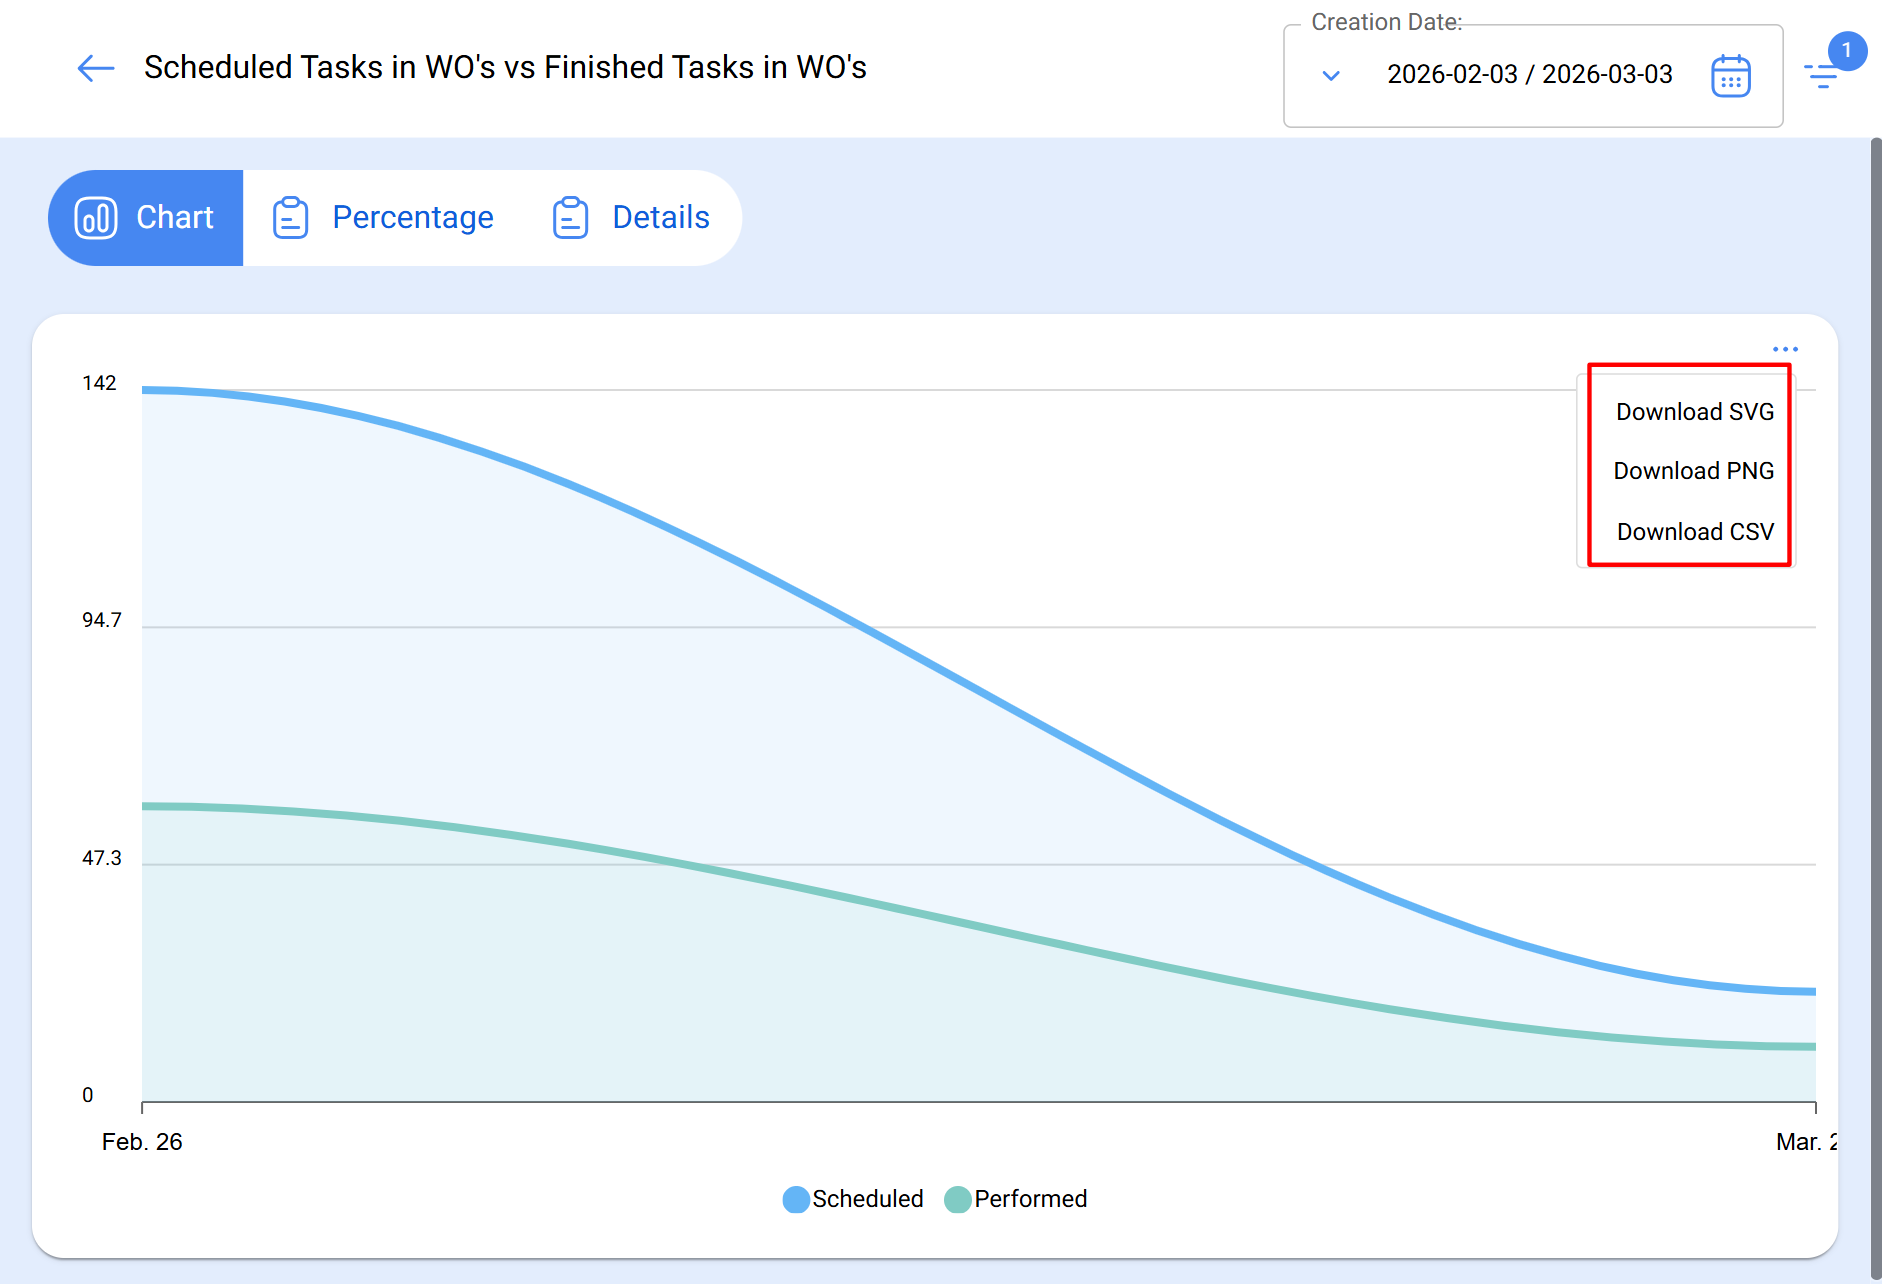
Task: Click the date range 2026-02-03 / 2026-03-03 field
Action: pyautogui.click(x=1529, y=75)
